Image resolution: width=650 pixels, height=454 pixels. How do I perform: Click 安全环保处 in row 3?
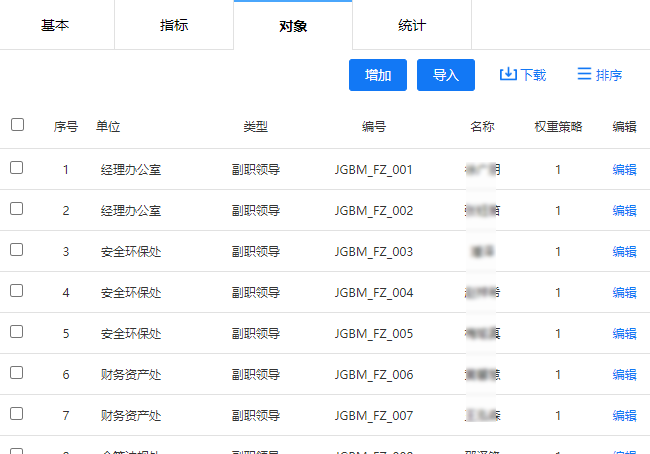(131, 252)
